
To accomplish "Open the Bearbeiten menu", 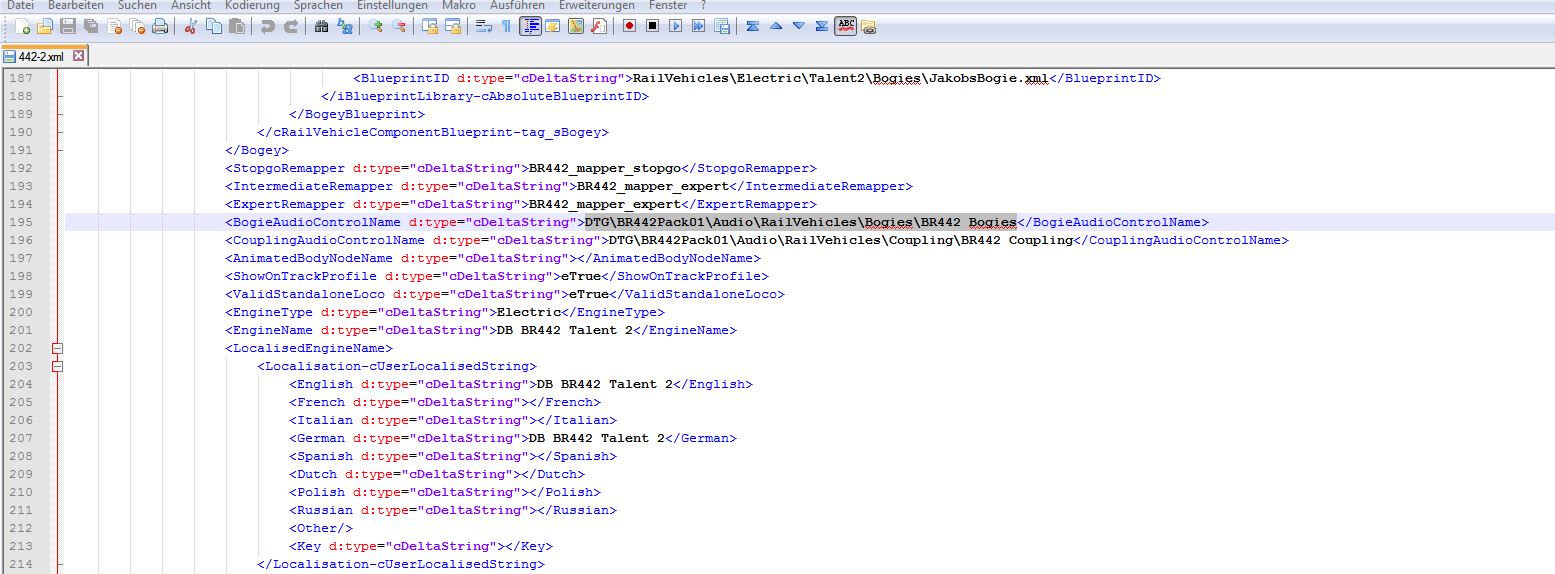I will [x=76, y=5].
